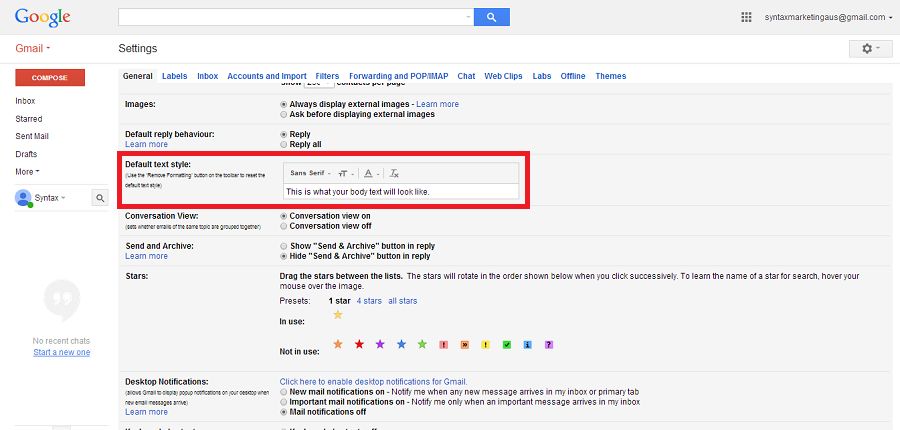Click the Compose button
Viewport: 900px width, 430px height.
(x=50, y=78)
